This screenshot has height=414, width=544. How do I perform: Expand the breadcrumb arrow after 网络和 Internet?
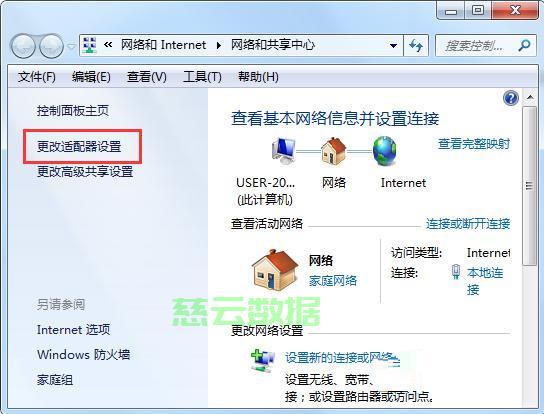219,45
